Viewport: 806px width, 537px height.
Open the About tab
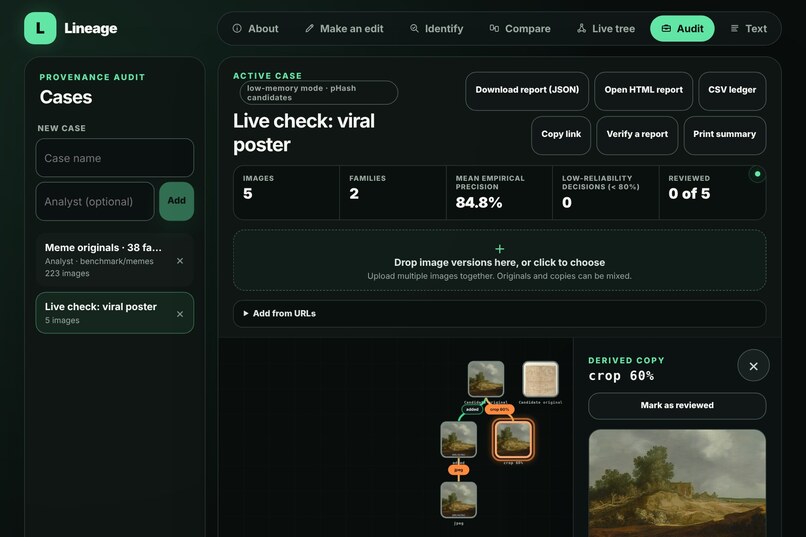pos(255,29)
